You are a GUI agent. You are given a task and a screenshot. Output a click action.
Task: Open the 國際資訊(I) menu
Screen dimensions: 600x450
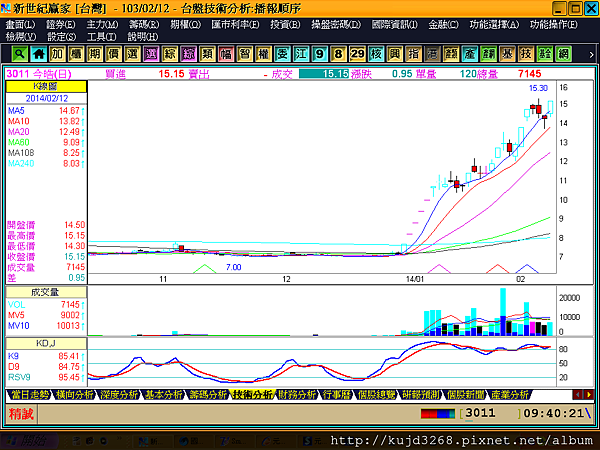pos(395,25)
